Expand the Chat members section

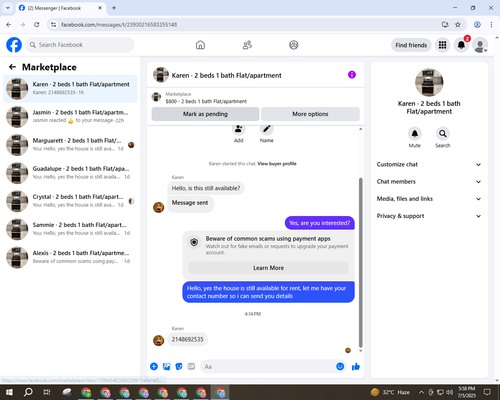click(x=429, y=182)
